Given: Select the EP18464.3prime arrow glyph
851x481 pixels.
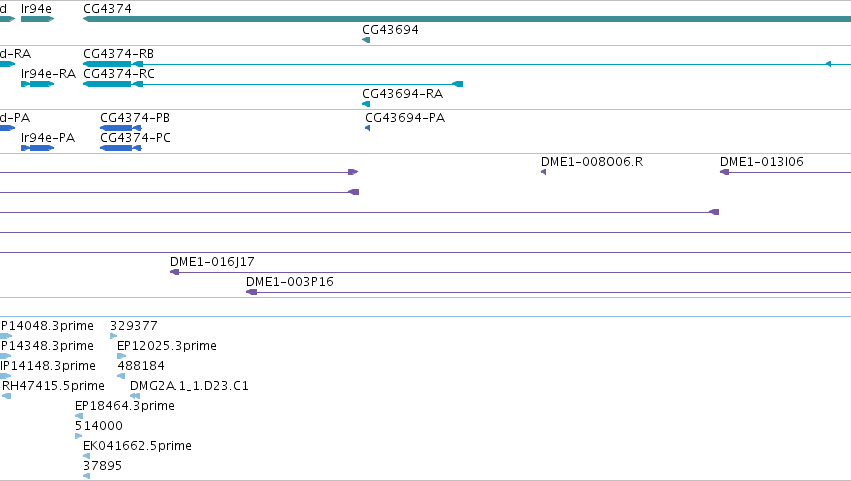Looking at the screenshot, I should [x=79, y=416].
